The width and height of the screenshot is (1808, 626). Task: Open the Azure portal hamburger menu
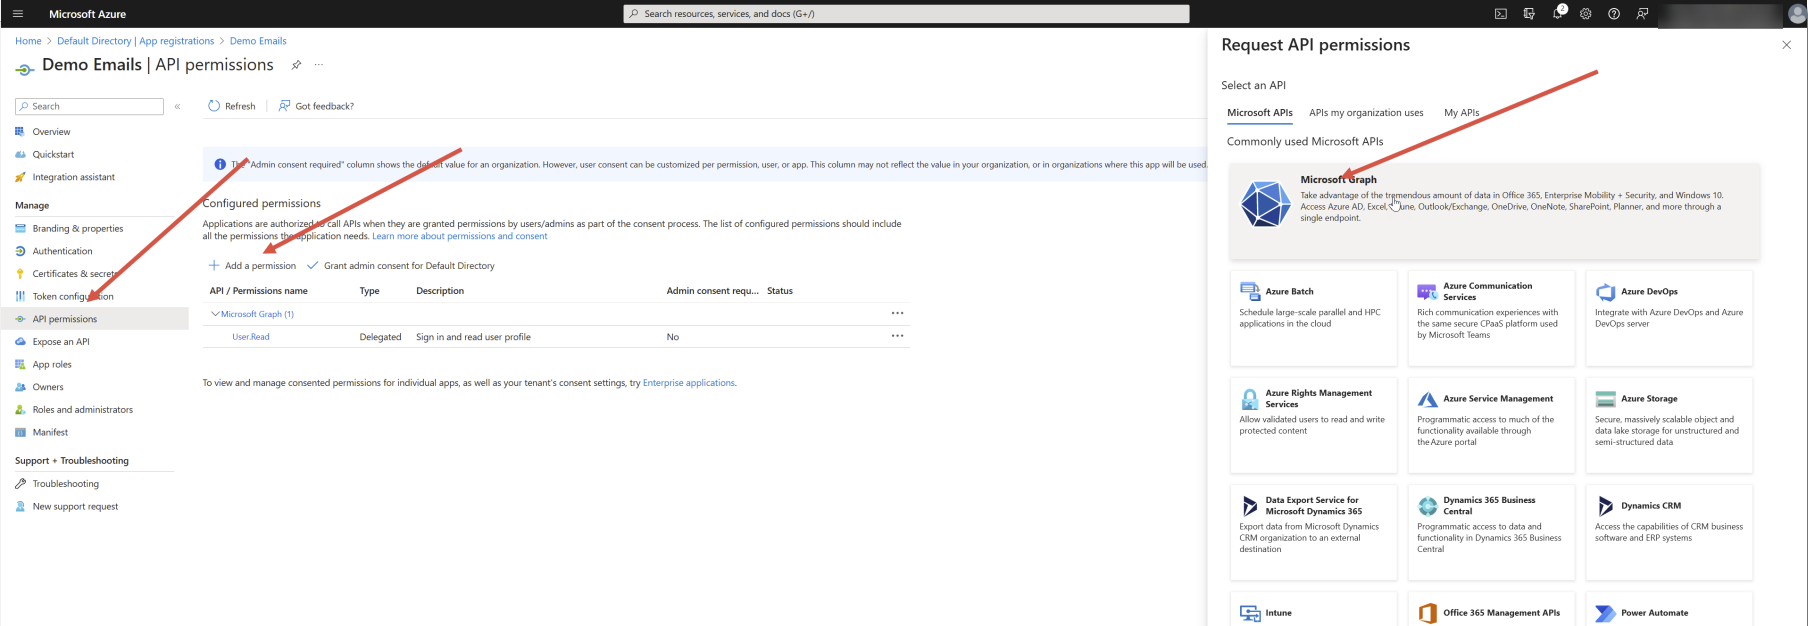[x=17, y=14]
